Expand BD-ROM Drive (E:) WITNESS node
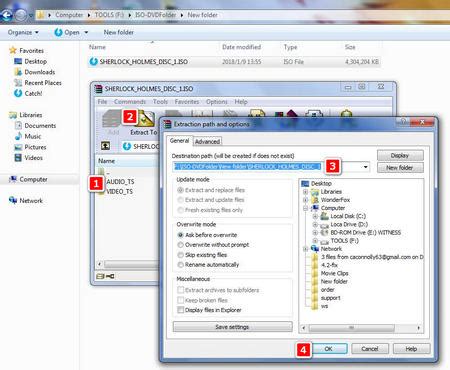The height and width of the screenshot is (370, 450). tap(315, 233)
